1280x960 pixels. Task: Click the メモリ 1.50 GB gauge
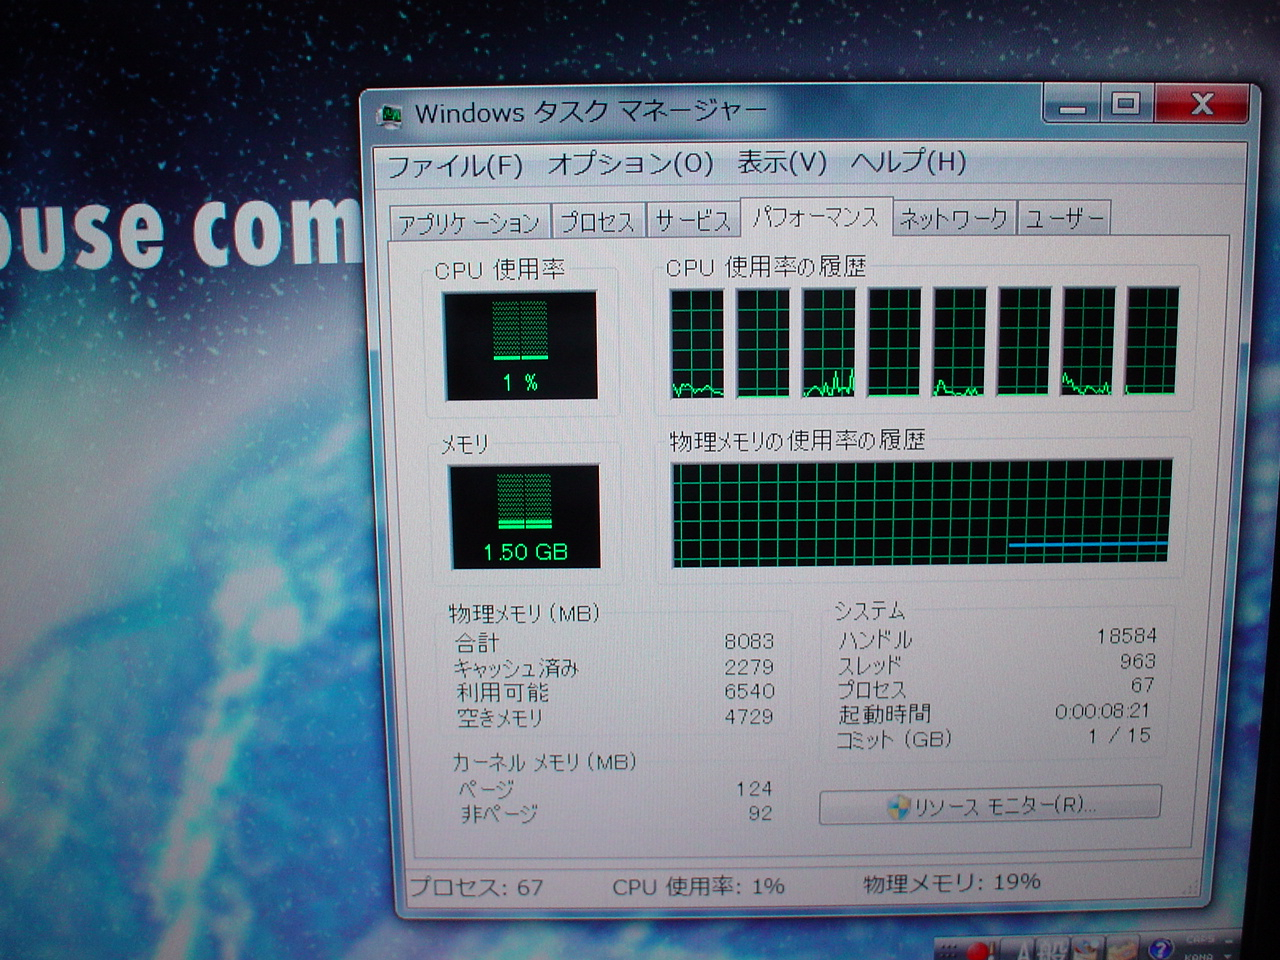point(524,516)
